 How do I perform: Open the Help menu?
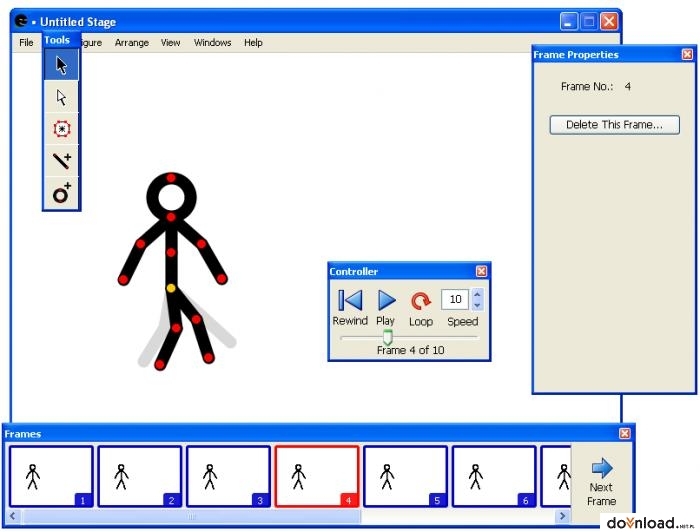253,42
